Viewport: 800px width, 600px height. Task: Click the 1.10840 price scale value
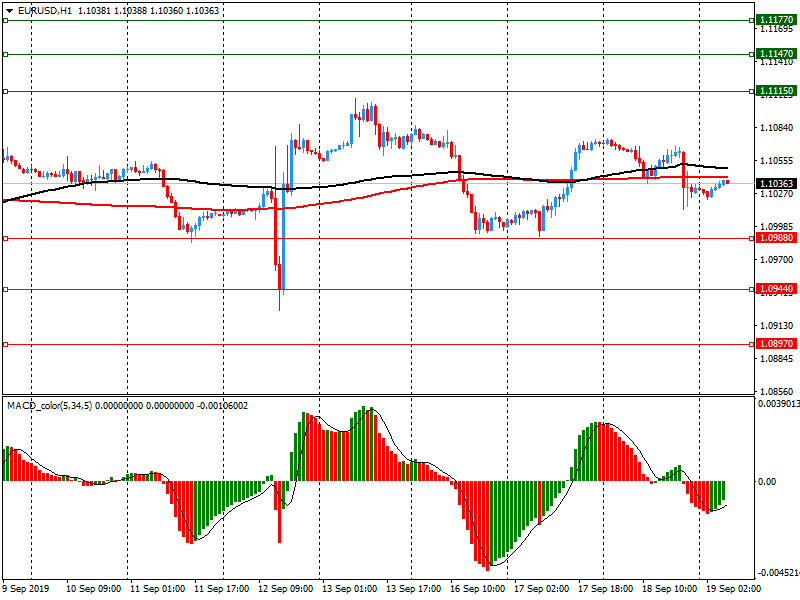tap(777, 128)
